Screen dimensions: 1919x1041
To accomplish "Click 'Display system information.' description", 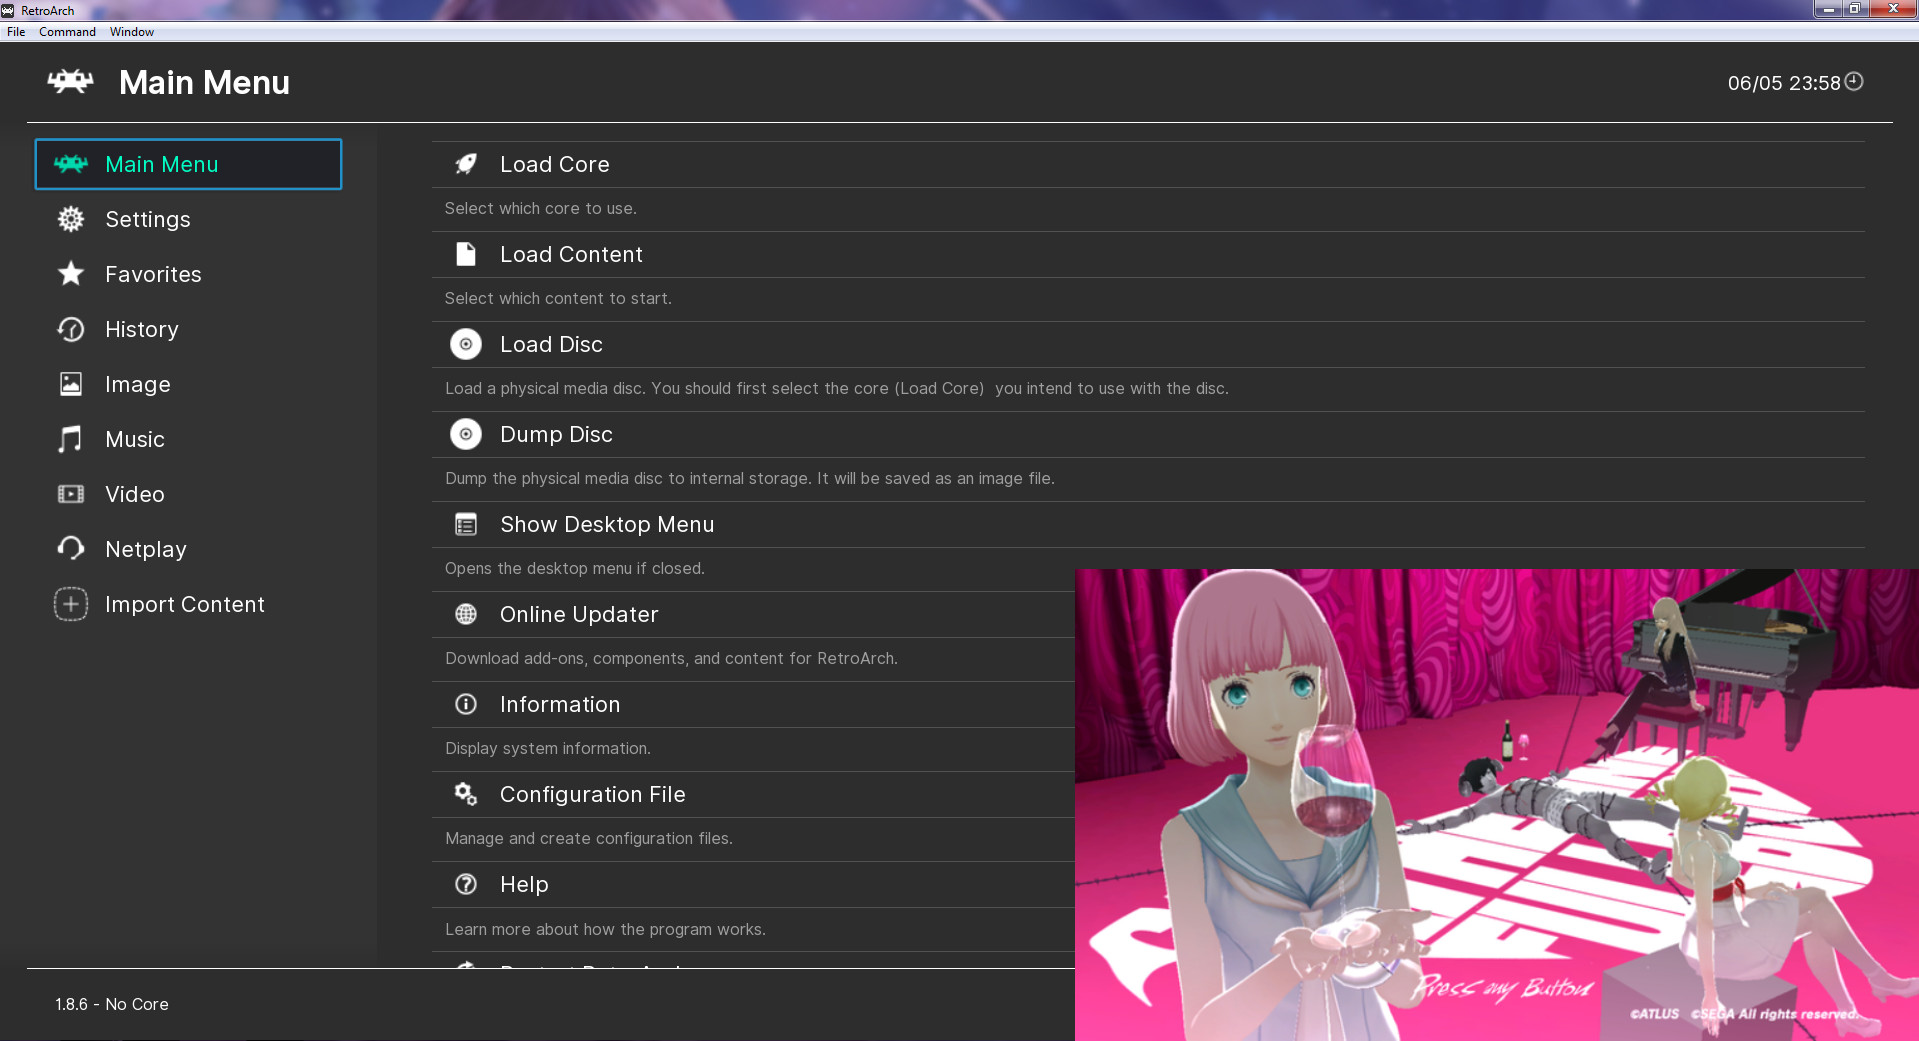I will pyautogui.click(x=547, y=748).
